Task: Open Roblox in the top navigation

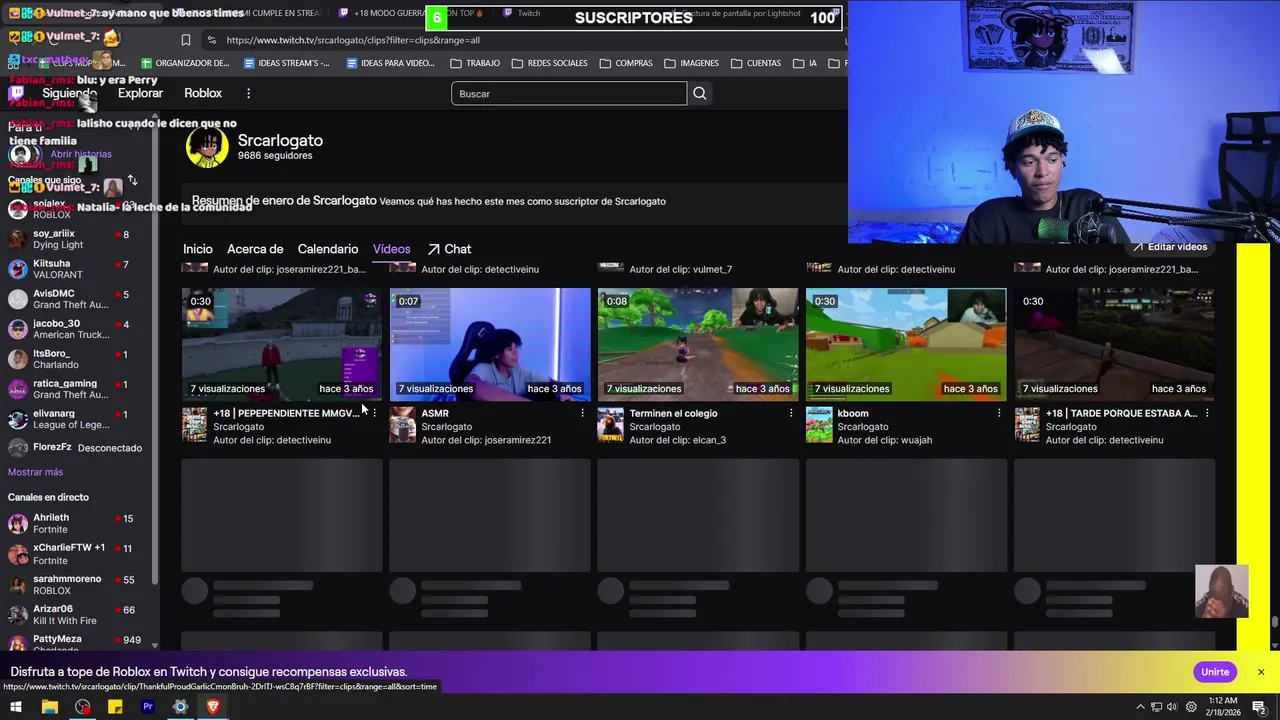Action: click(x=203, y=93)
